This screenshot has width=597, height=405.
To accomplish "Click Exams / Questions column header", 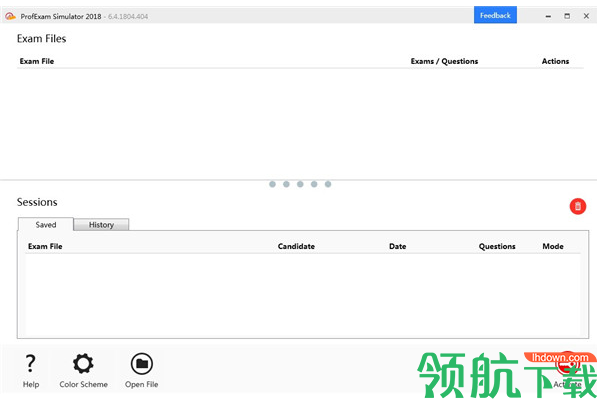I will click(x=444, y=61).
